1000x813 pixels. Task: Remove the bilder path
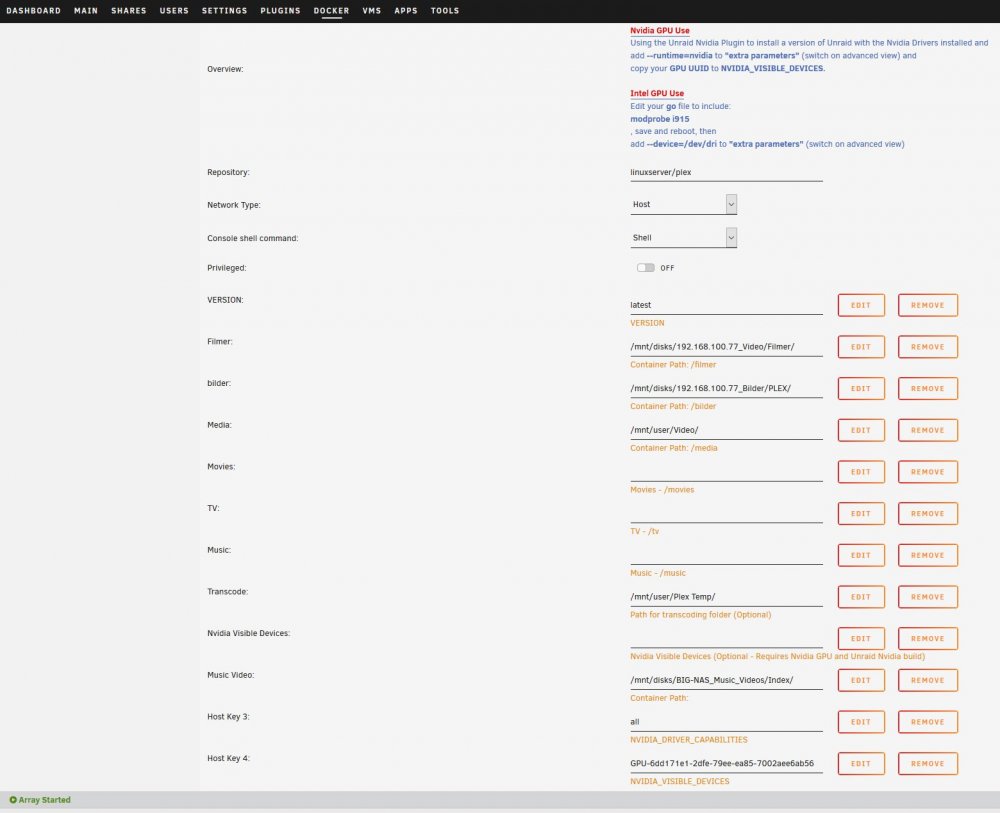coord(927,388)
